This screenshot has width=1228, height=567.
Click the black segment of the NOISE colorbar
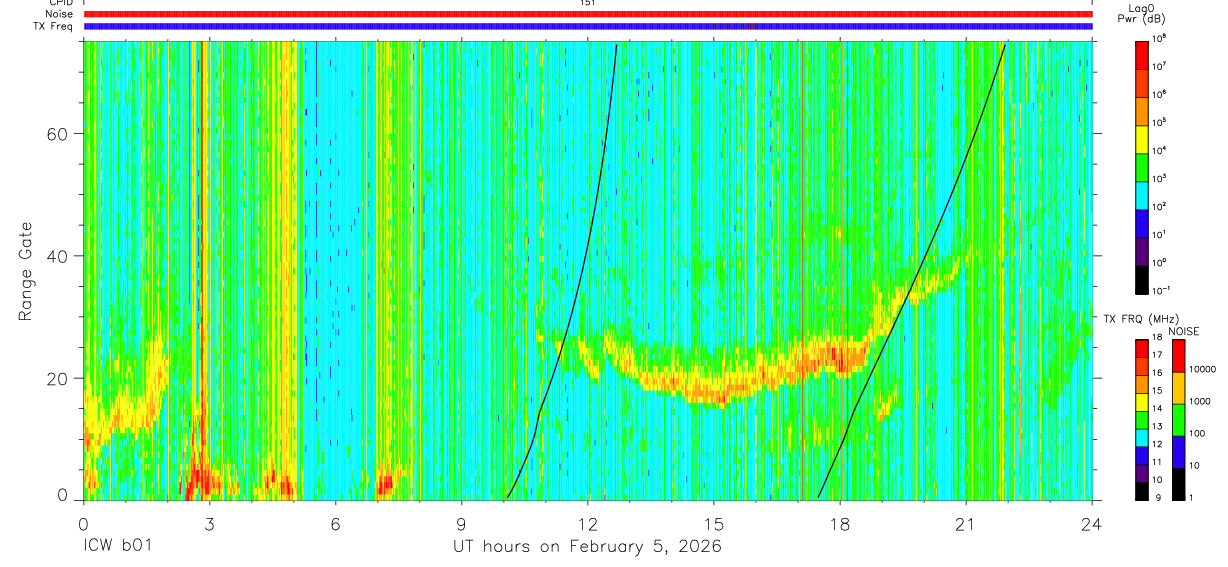coord(1178,484)
